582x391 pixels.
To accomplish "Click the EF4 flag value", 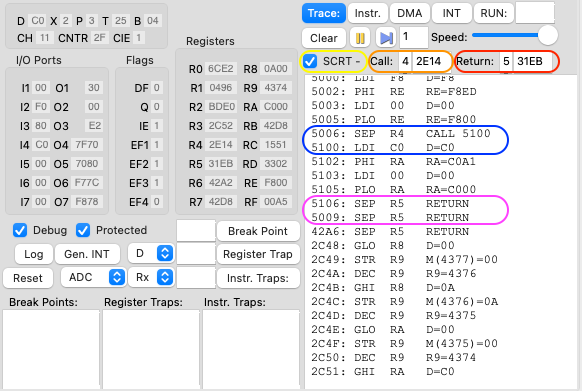I will 157,202.
